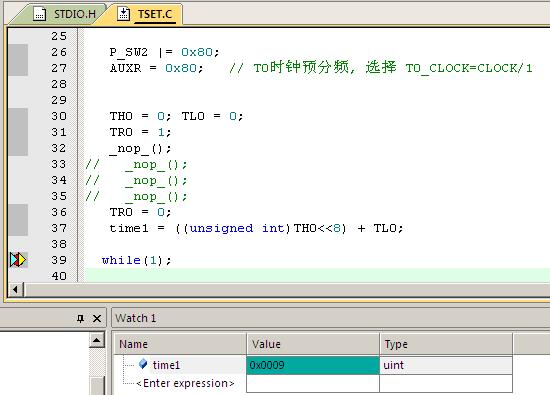
Task: Click the commented _nop_() on line 34
Action: [x=156, y=181]
